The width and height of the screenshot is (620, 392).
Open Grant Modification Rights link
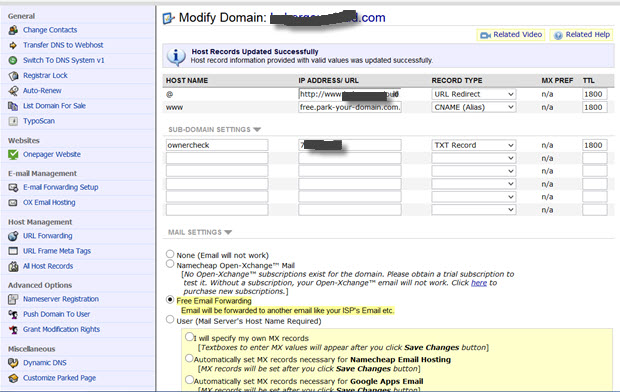(x=61, y=329)
